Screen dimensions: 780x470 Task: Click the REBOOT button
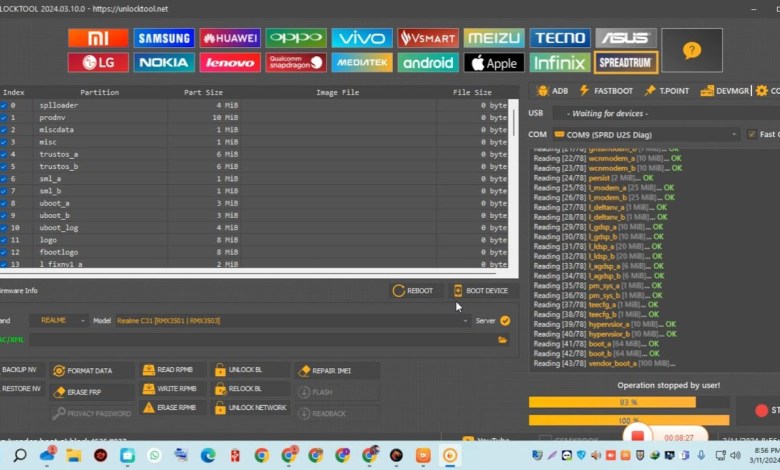[x=413, y=290]
